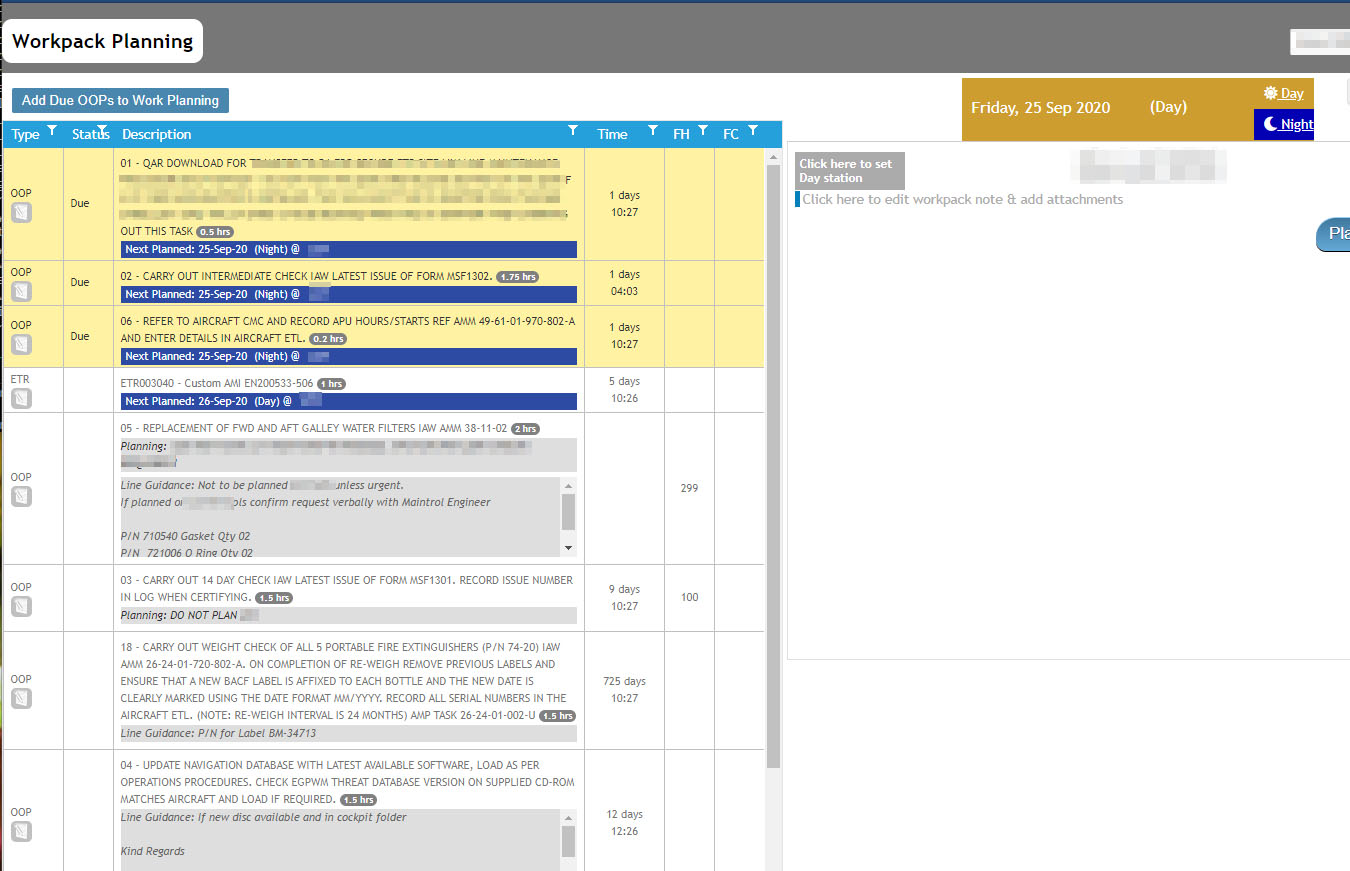Select the 1.5 hrs badge on task 03

tap(273, 598)
